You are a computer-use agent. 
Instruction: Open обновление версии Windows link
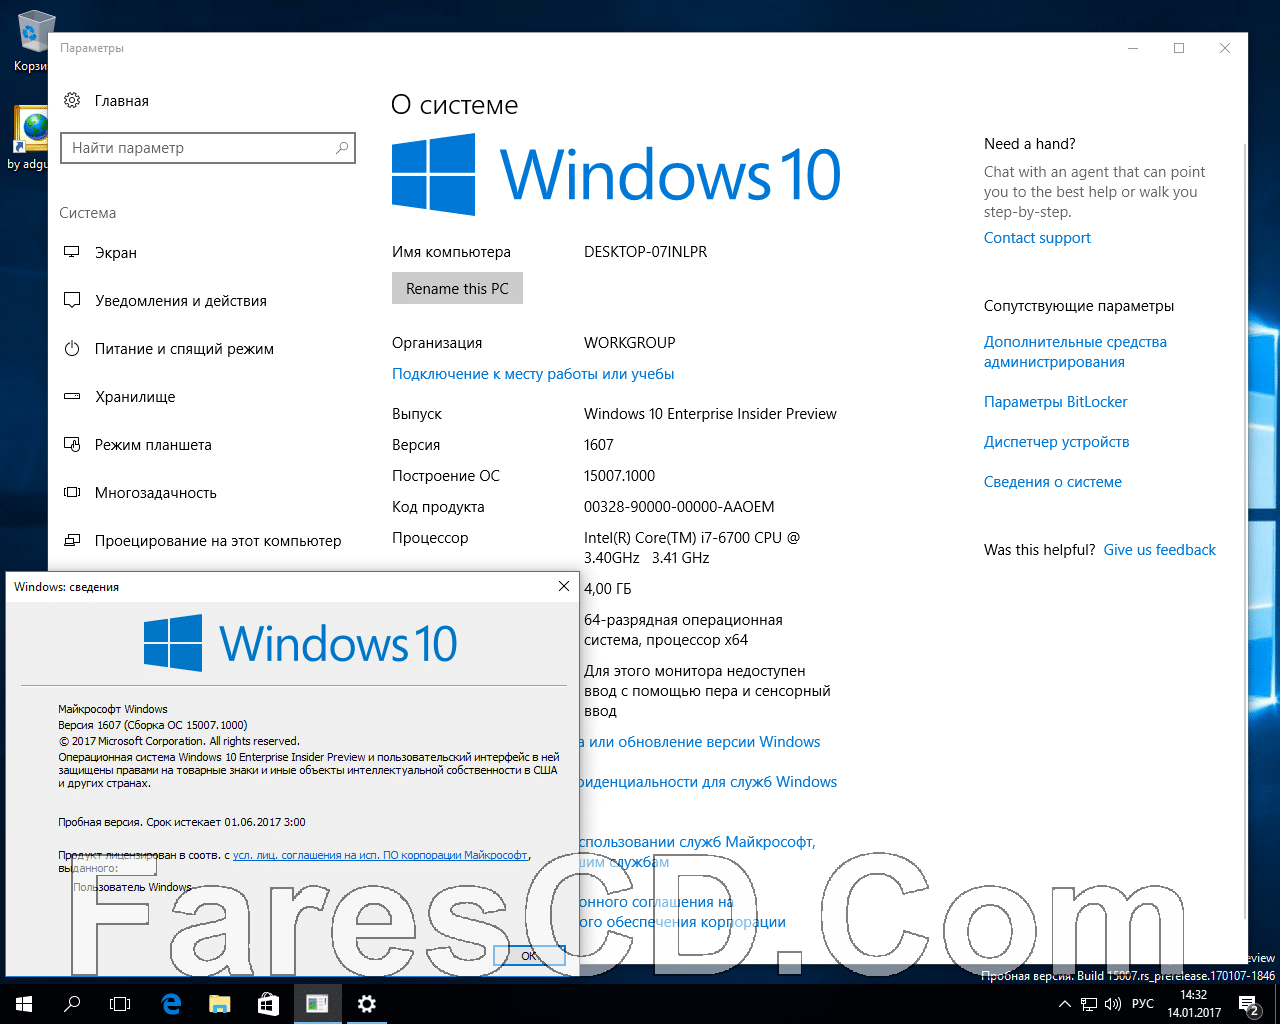[700, 742]
